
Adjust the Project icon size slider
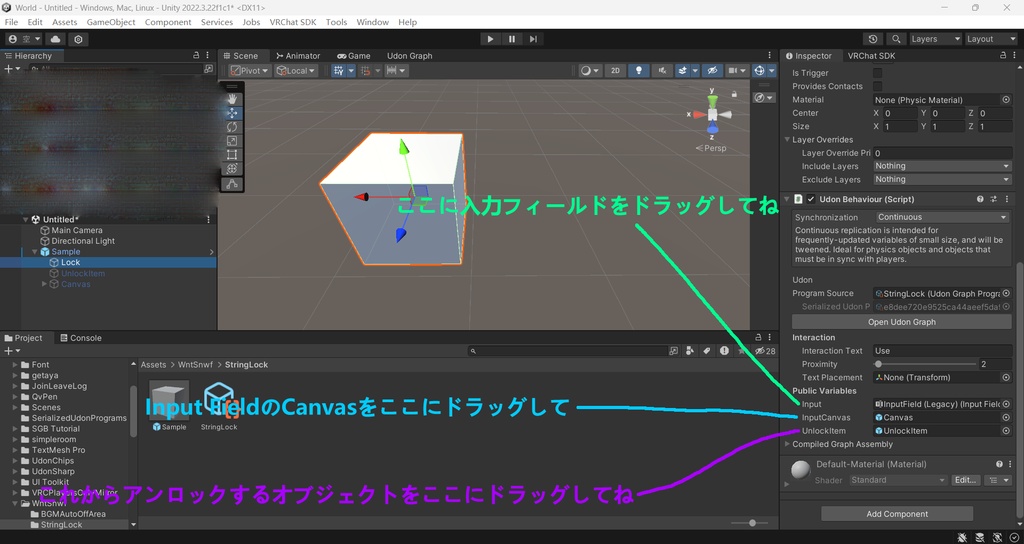[749, 523]
